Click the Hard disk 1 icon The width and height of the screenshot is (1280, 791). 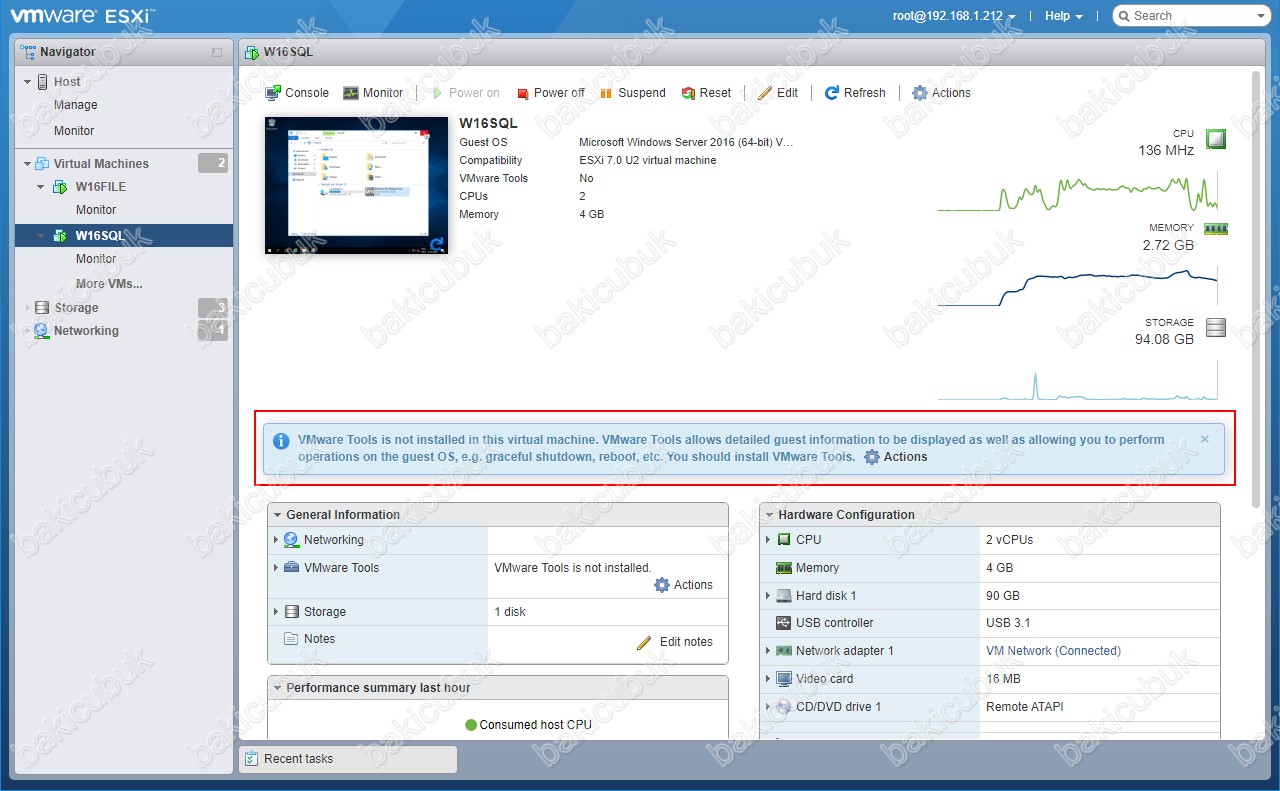784,596
